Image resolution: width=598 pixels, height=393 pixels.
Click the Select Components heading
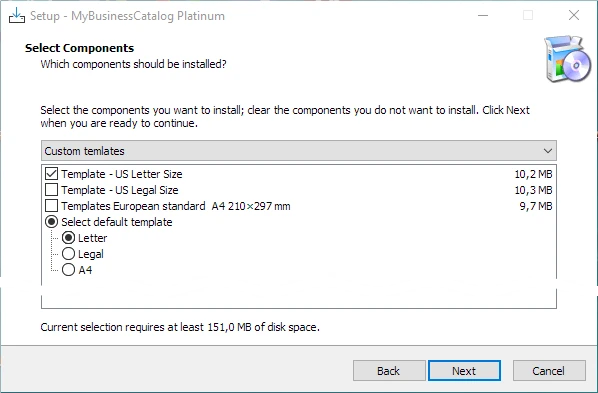(79, 48)
